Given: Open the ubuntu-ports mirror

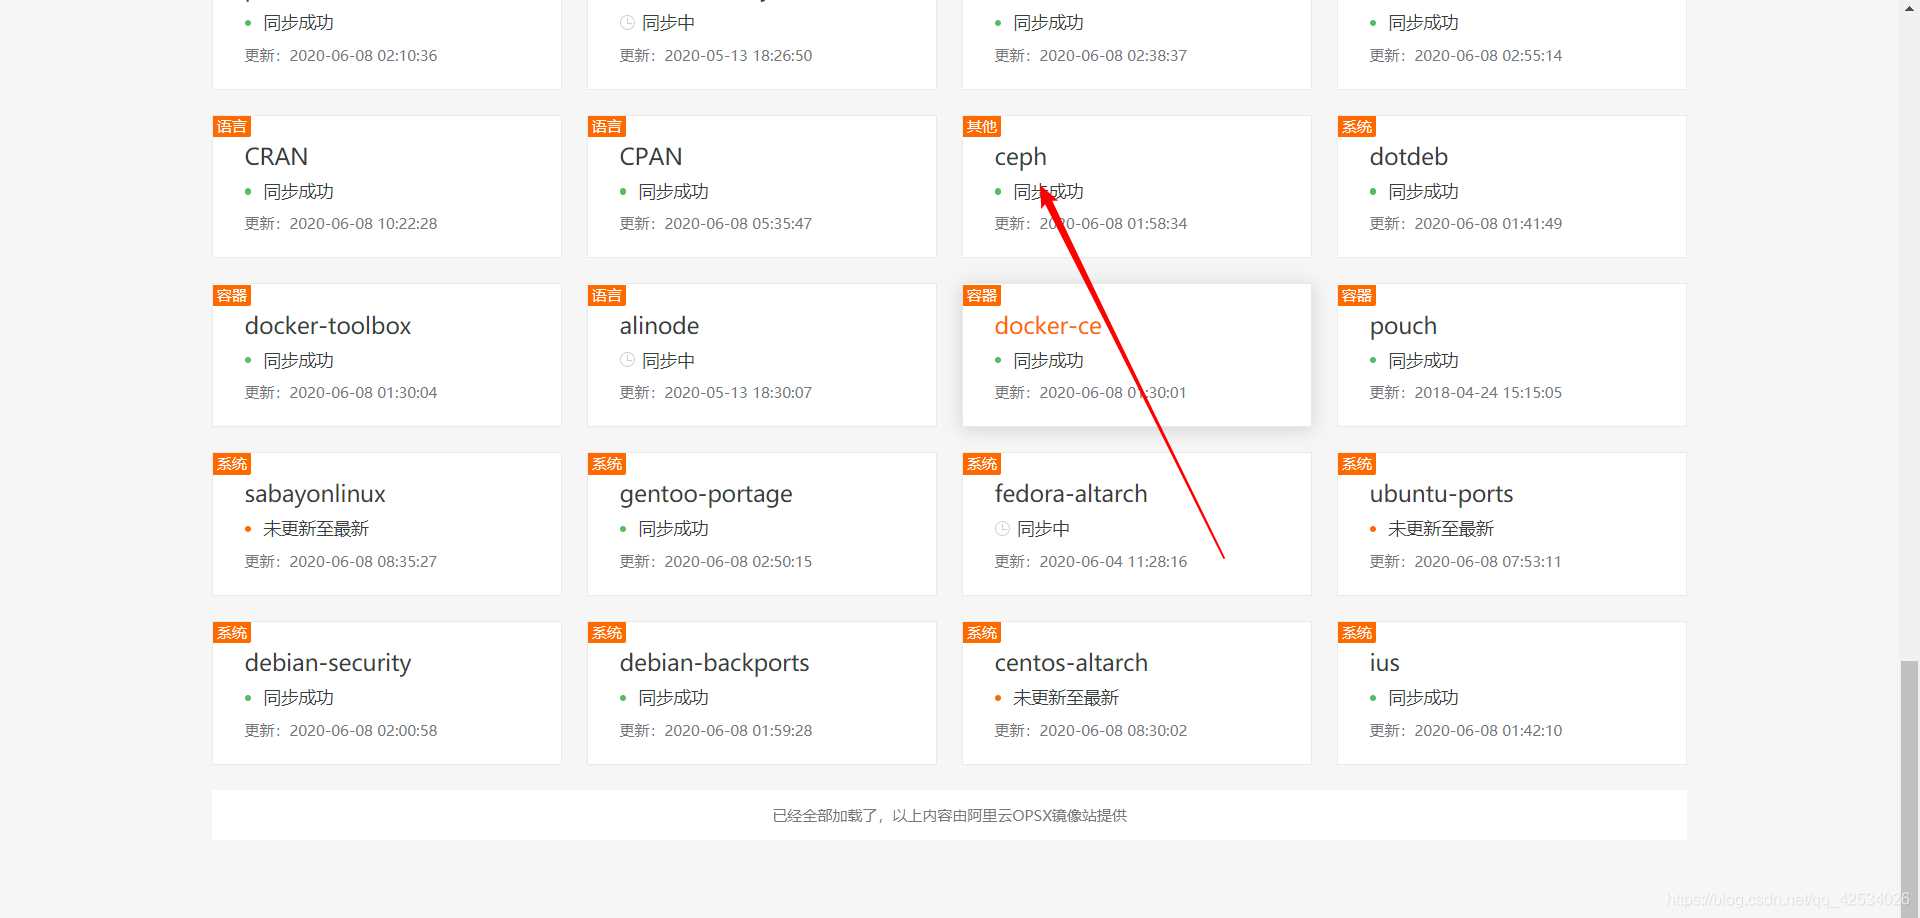Looking at the screenshot, I should point(1441,495).
